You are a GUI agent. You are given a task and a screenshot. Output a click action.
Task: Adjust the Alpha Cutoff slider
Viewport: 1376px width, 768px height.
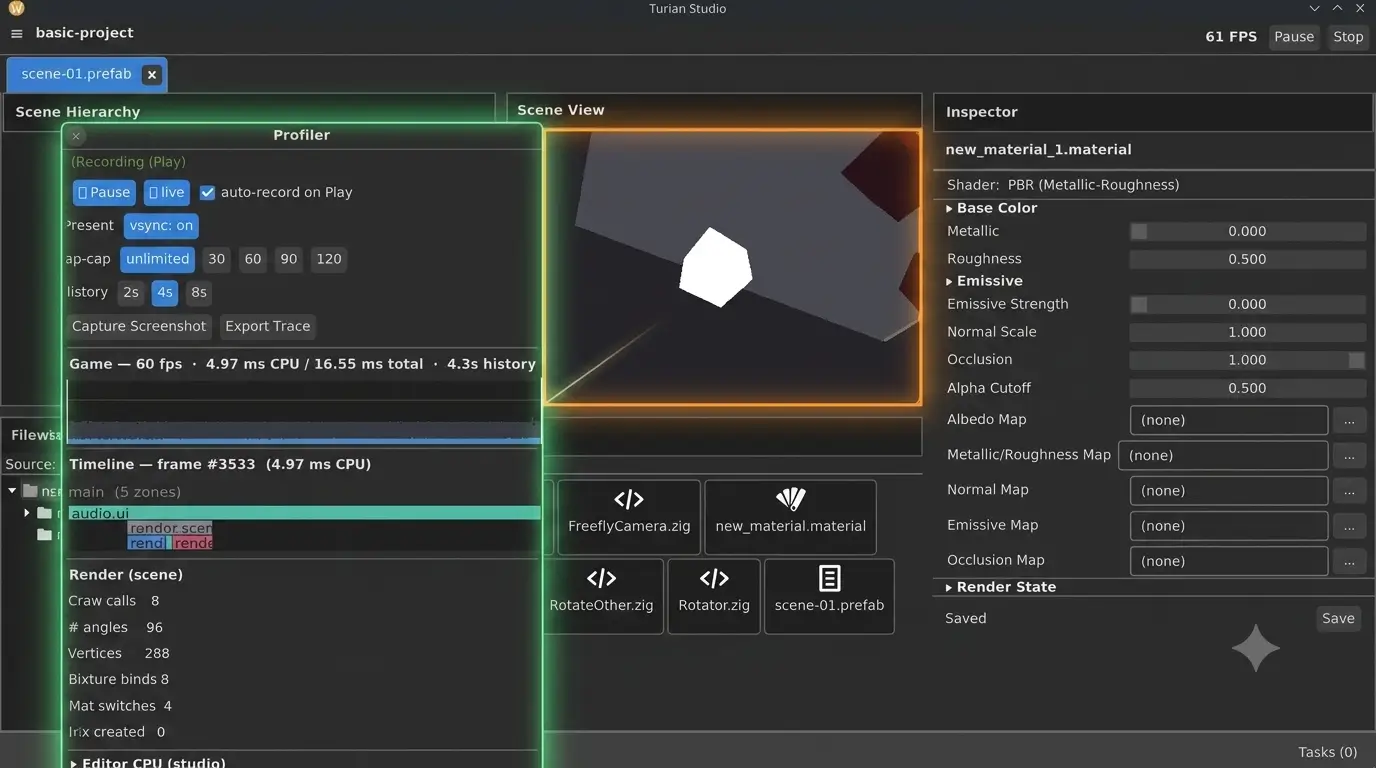(x=1247, y=388)
